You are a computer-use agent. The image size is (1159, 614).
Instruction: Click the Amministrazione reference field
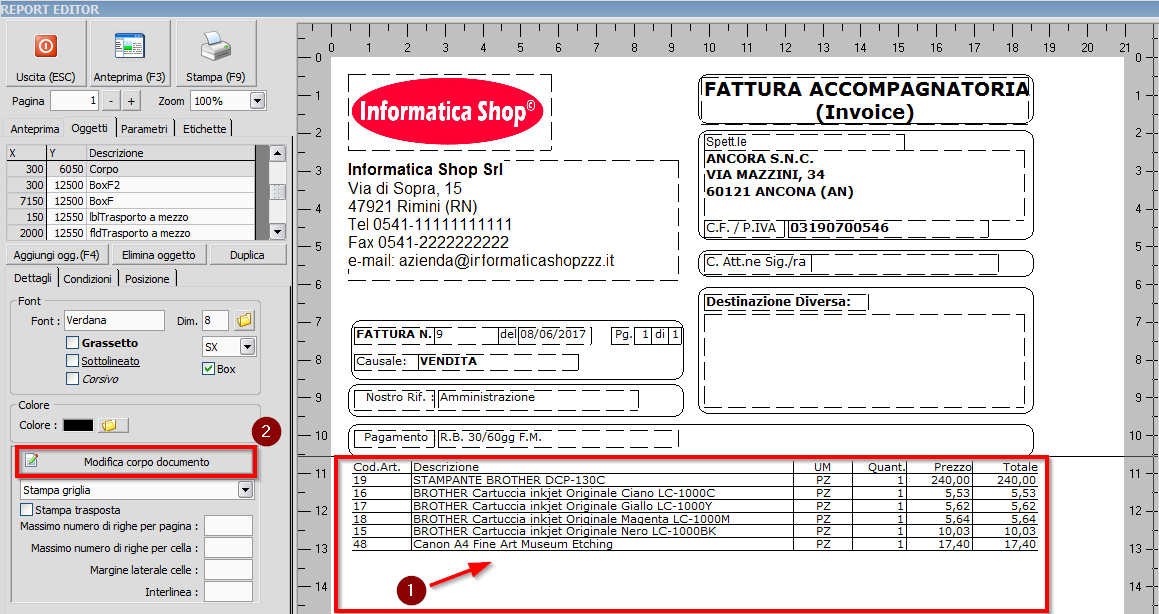[487, 398]
